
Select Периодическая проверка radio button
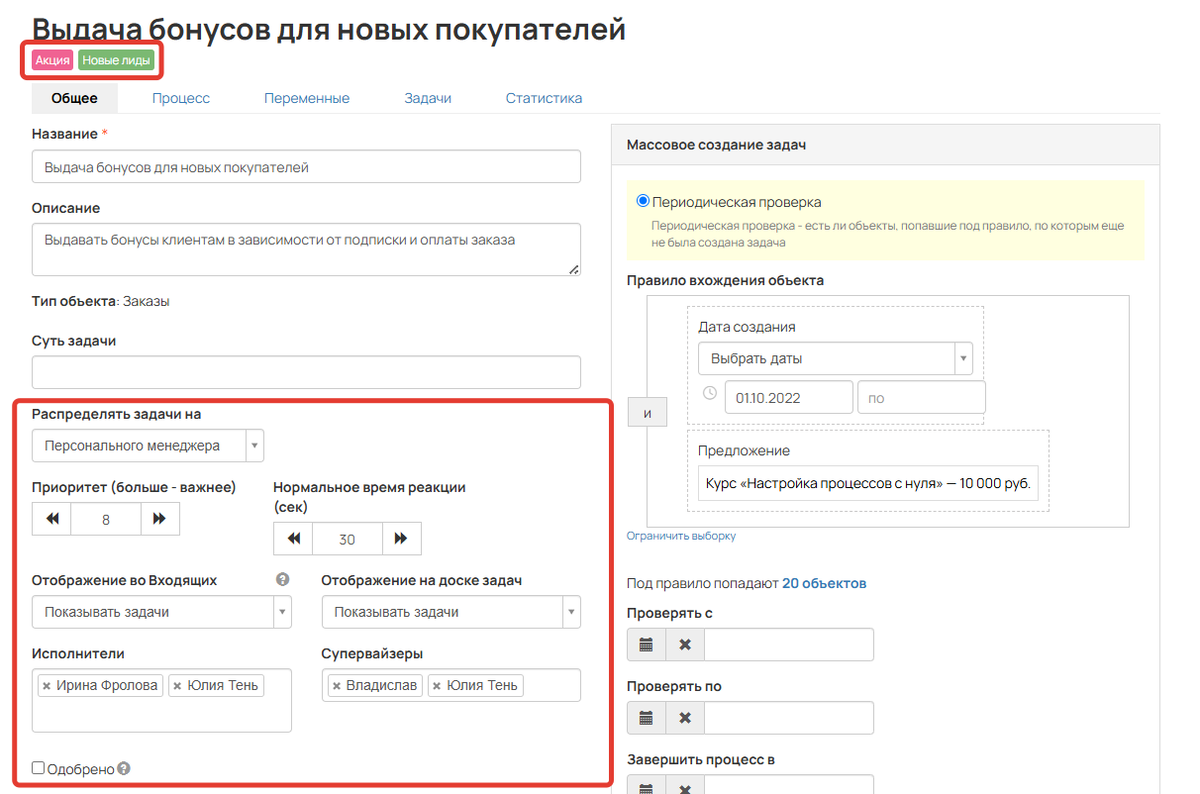tap(643, 201)
